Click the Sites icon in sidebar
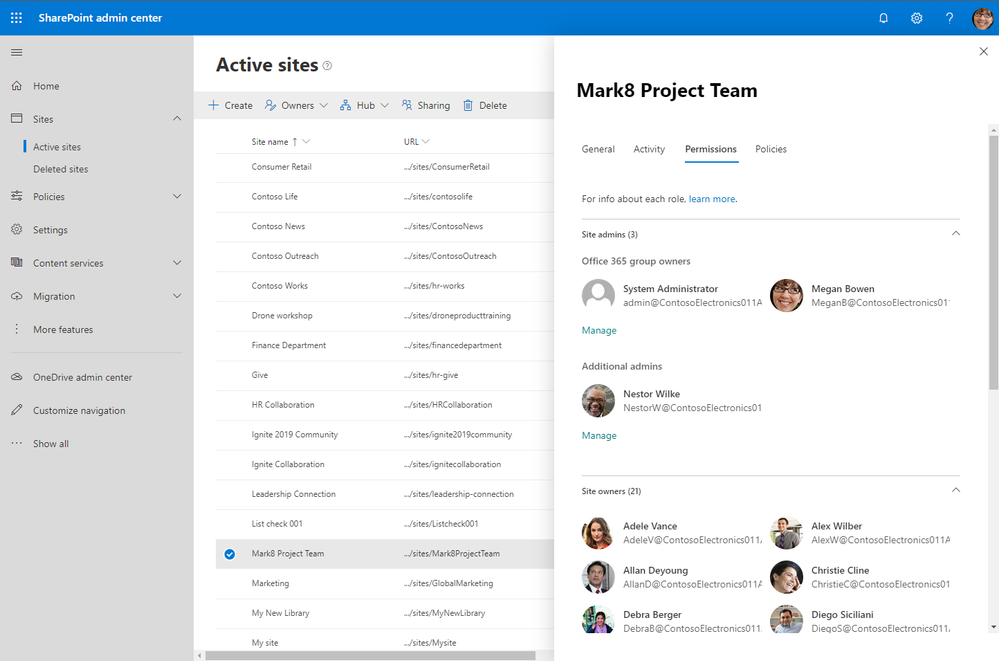This screenshot has width=999, height=661. [x=17, y=119]
